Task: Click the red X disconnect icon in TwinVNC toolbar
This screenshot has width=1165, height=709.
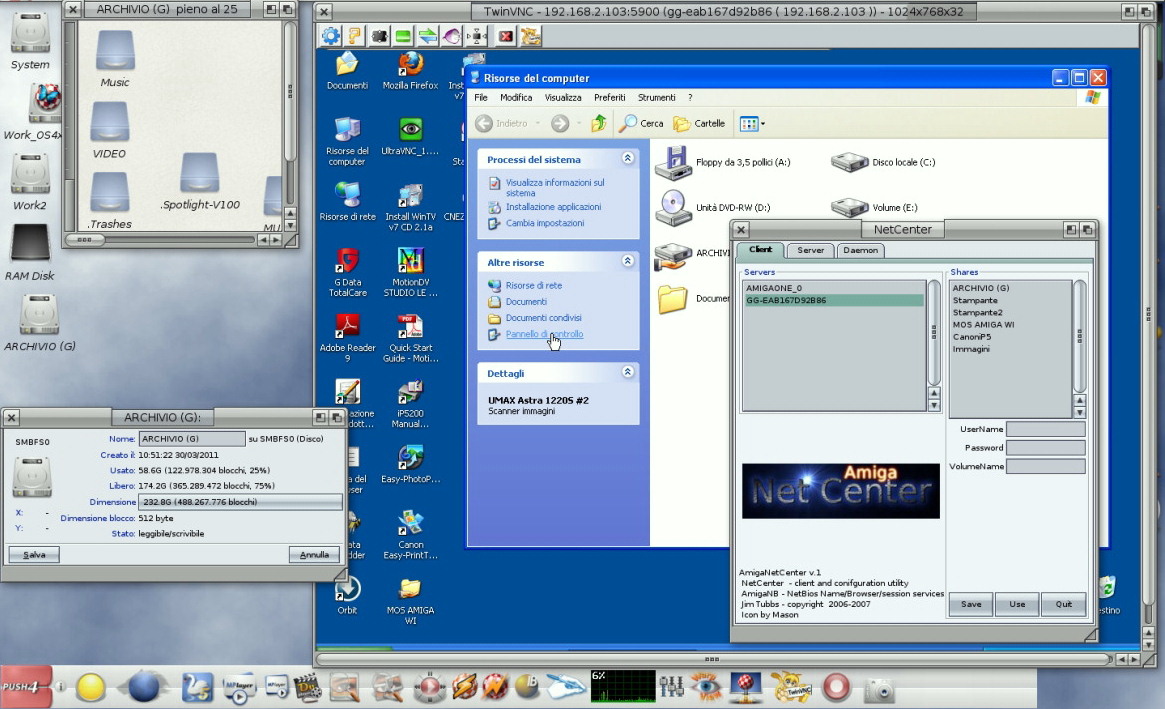Action: (506, 36)
